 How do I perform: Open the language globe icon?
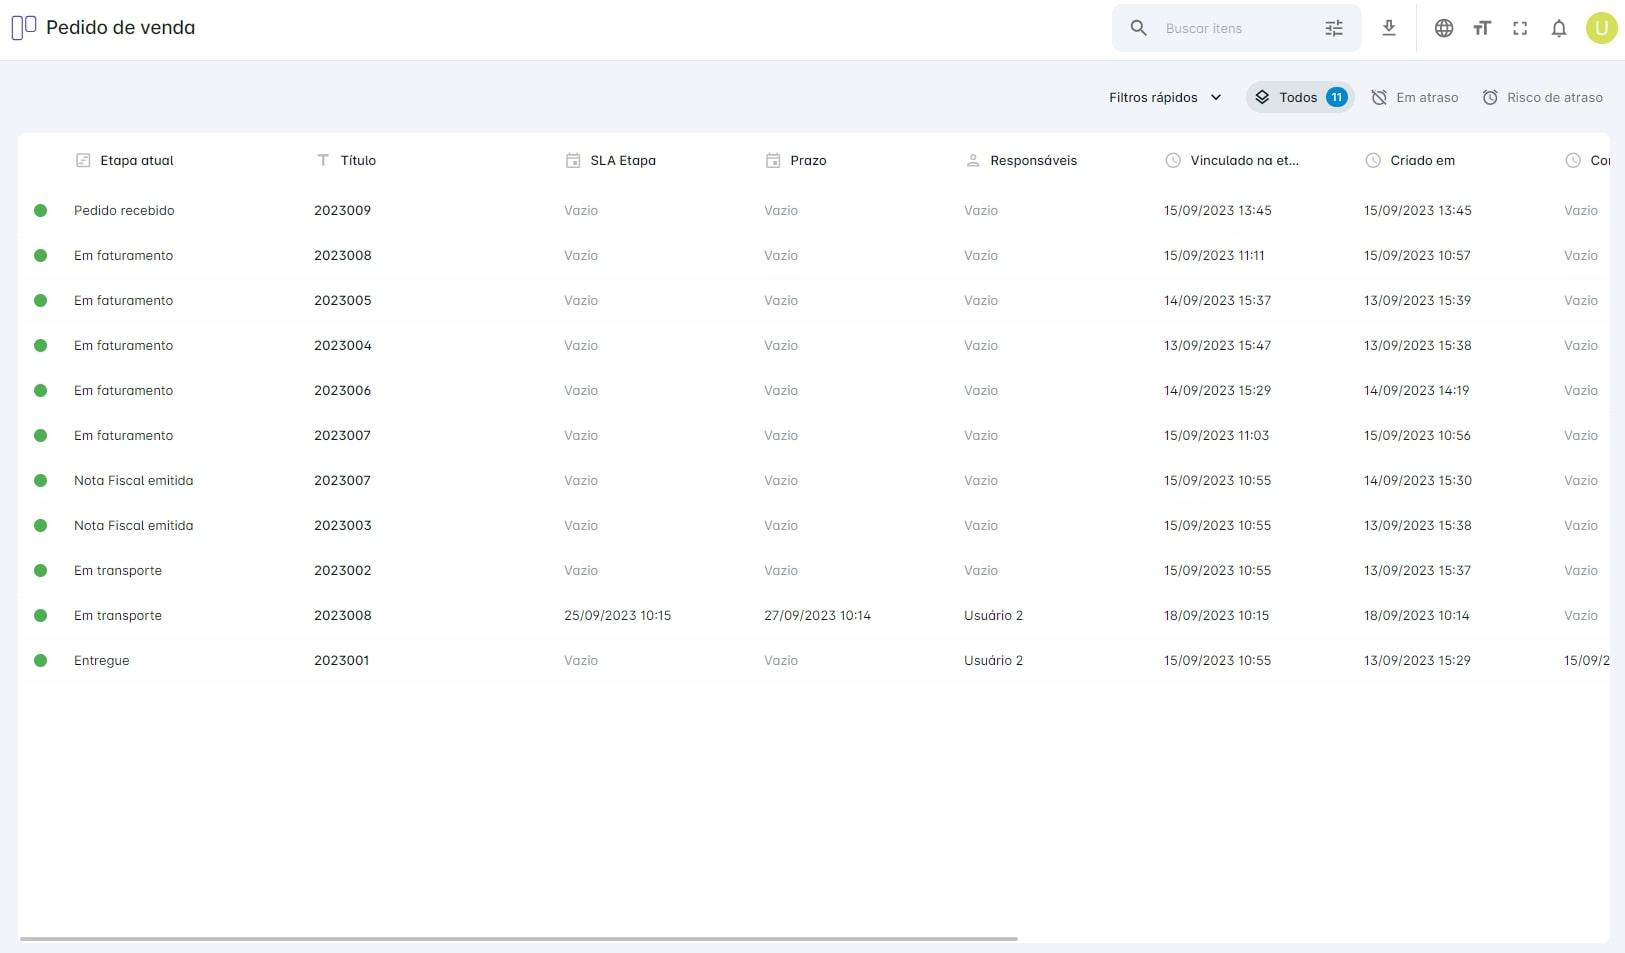[x=1444, y=28]
